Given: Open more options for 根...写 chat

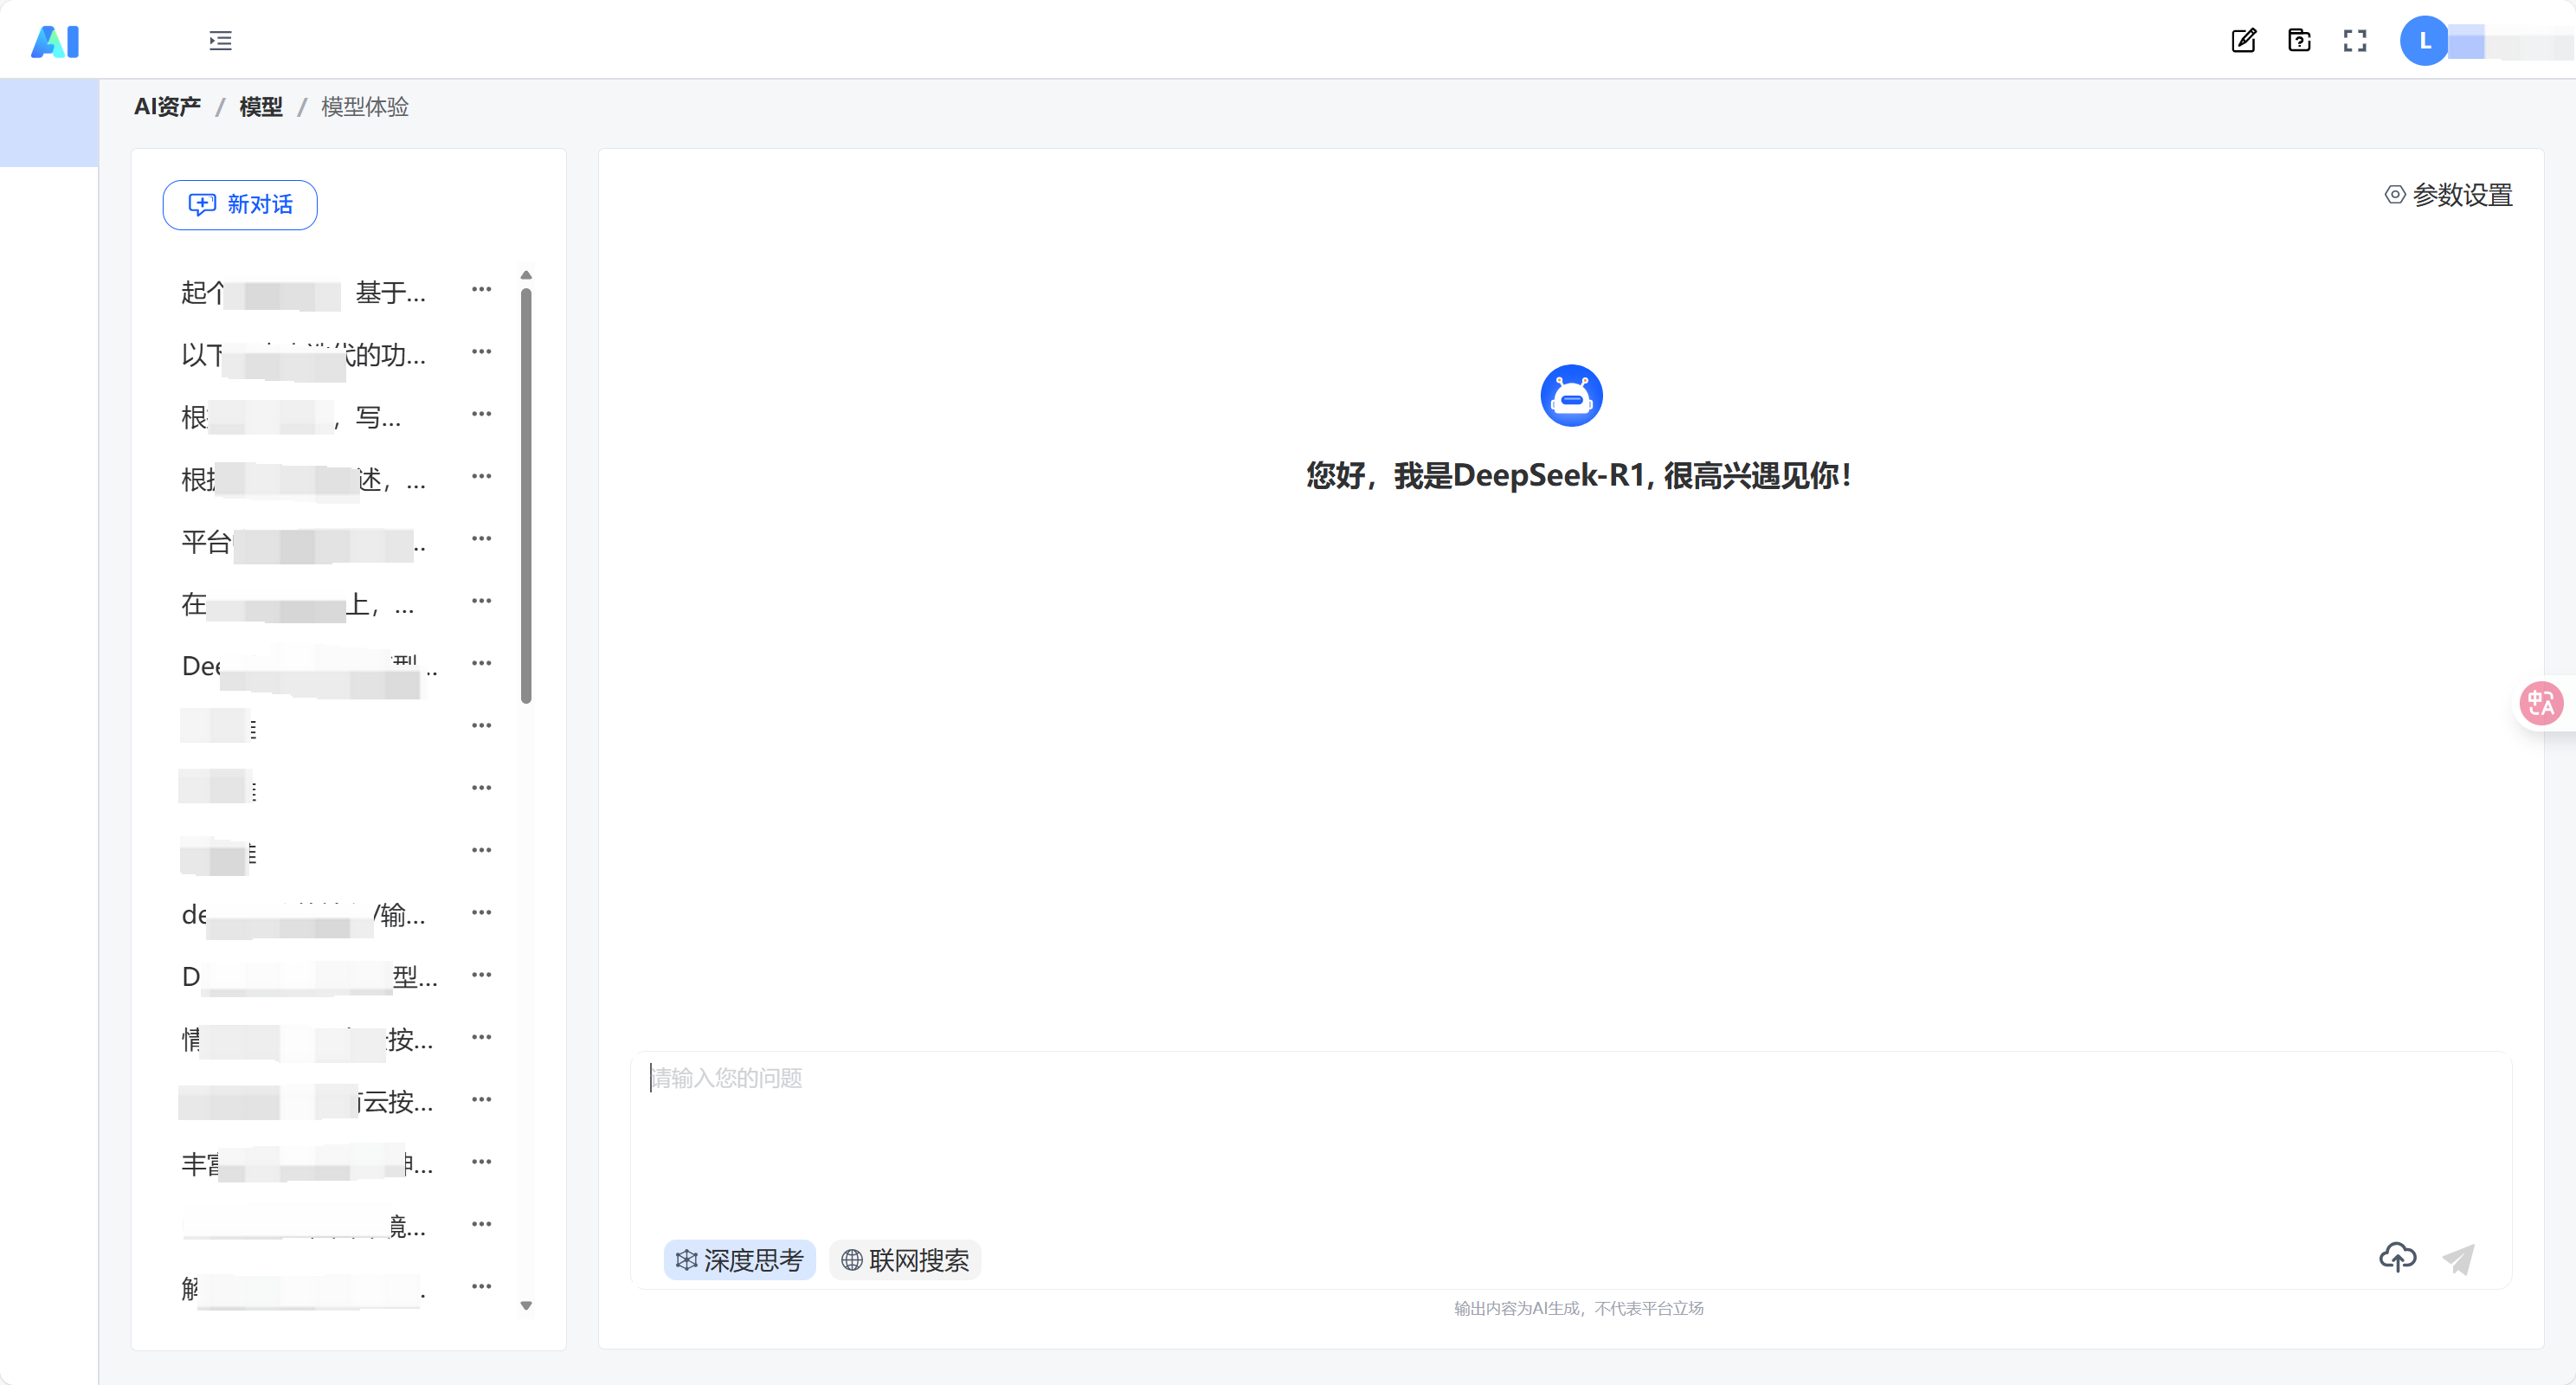Looking at the screenshot, I should tap(481, 414).
